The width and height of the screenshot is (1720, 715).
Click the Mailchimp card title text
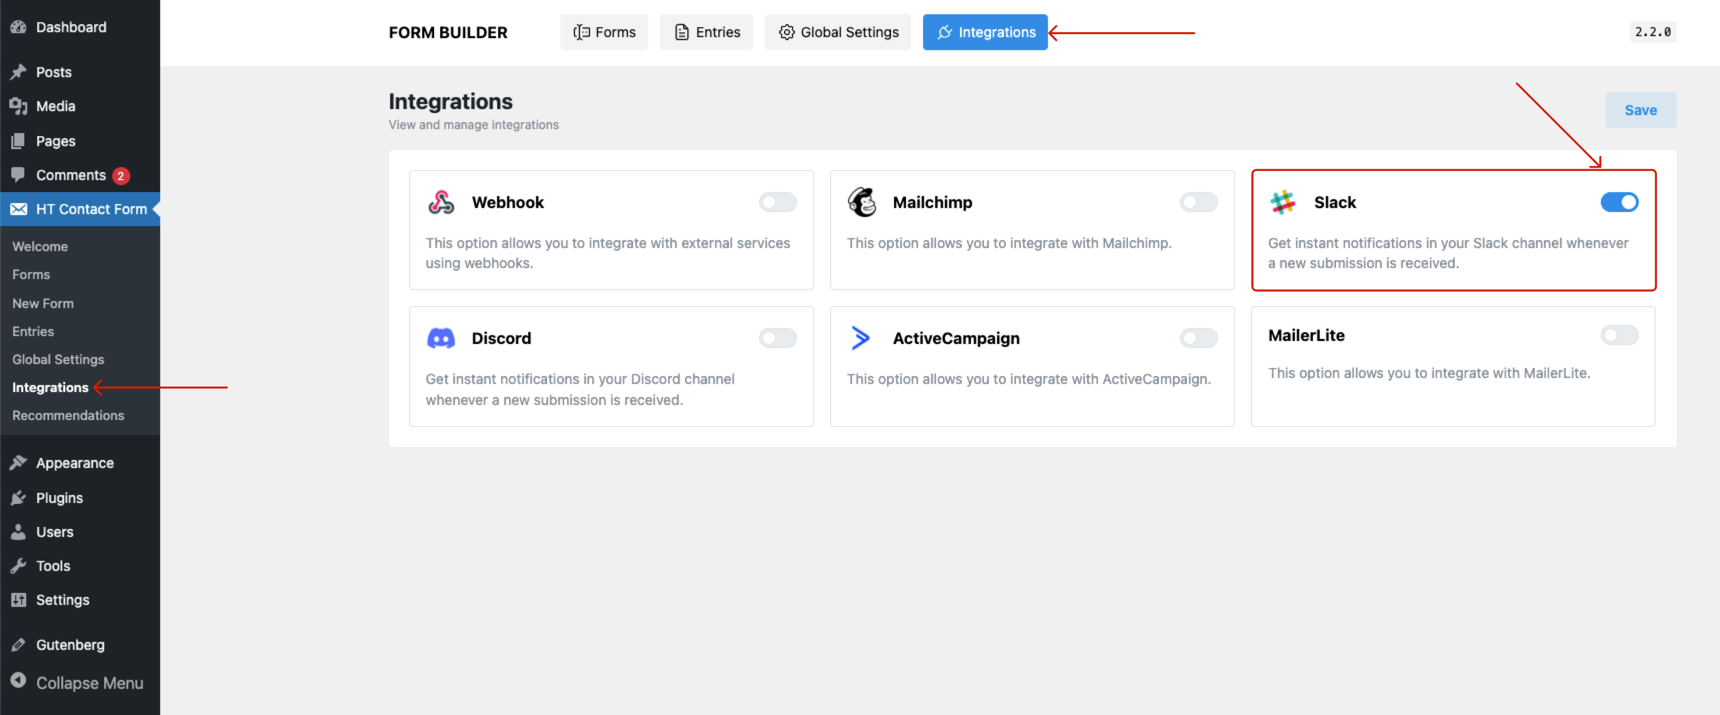[932, 202]
